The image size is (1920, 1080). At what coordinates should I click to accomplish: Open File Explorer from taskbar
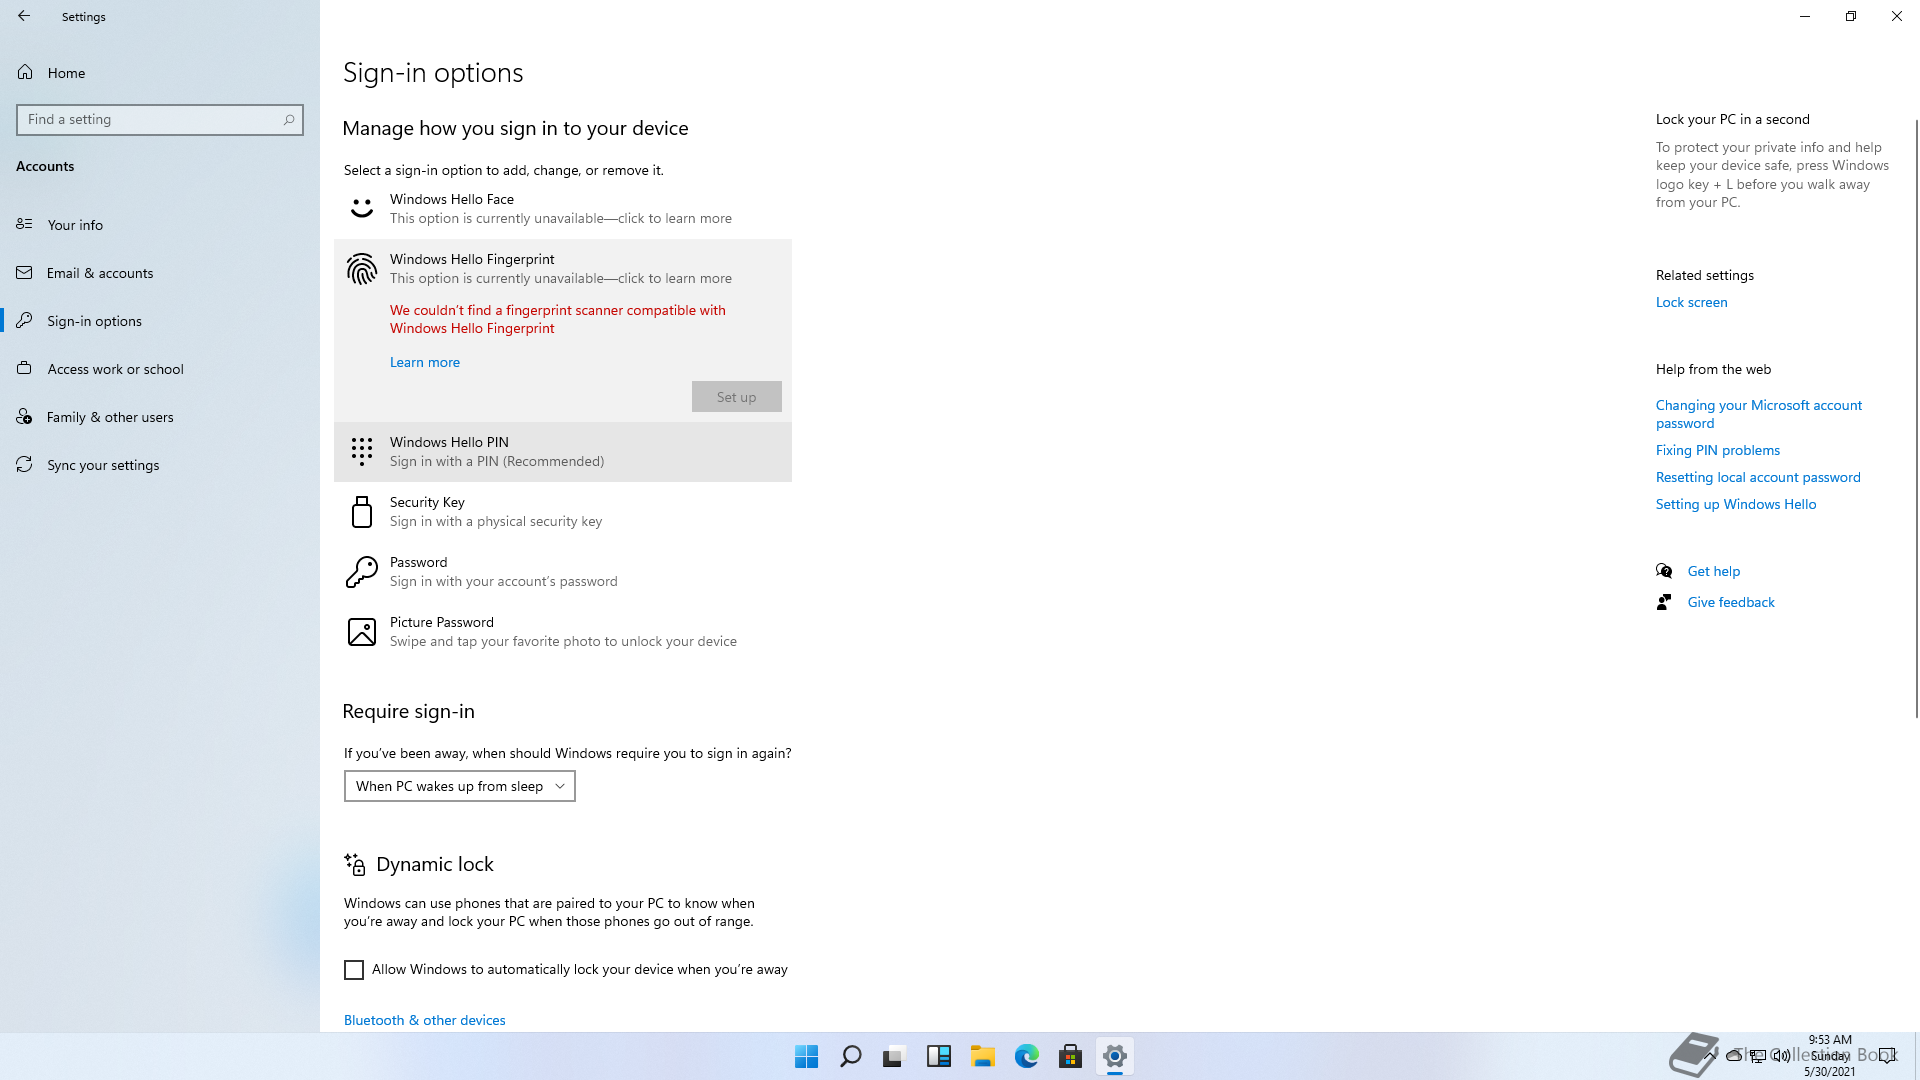[x=982, y=1056]
